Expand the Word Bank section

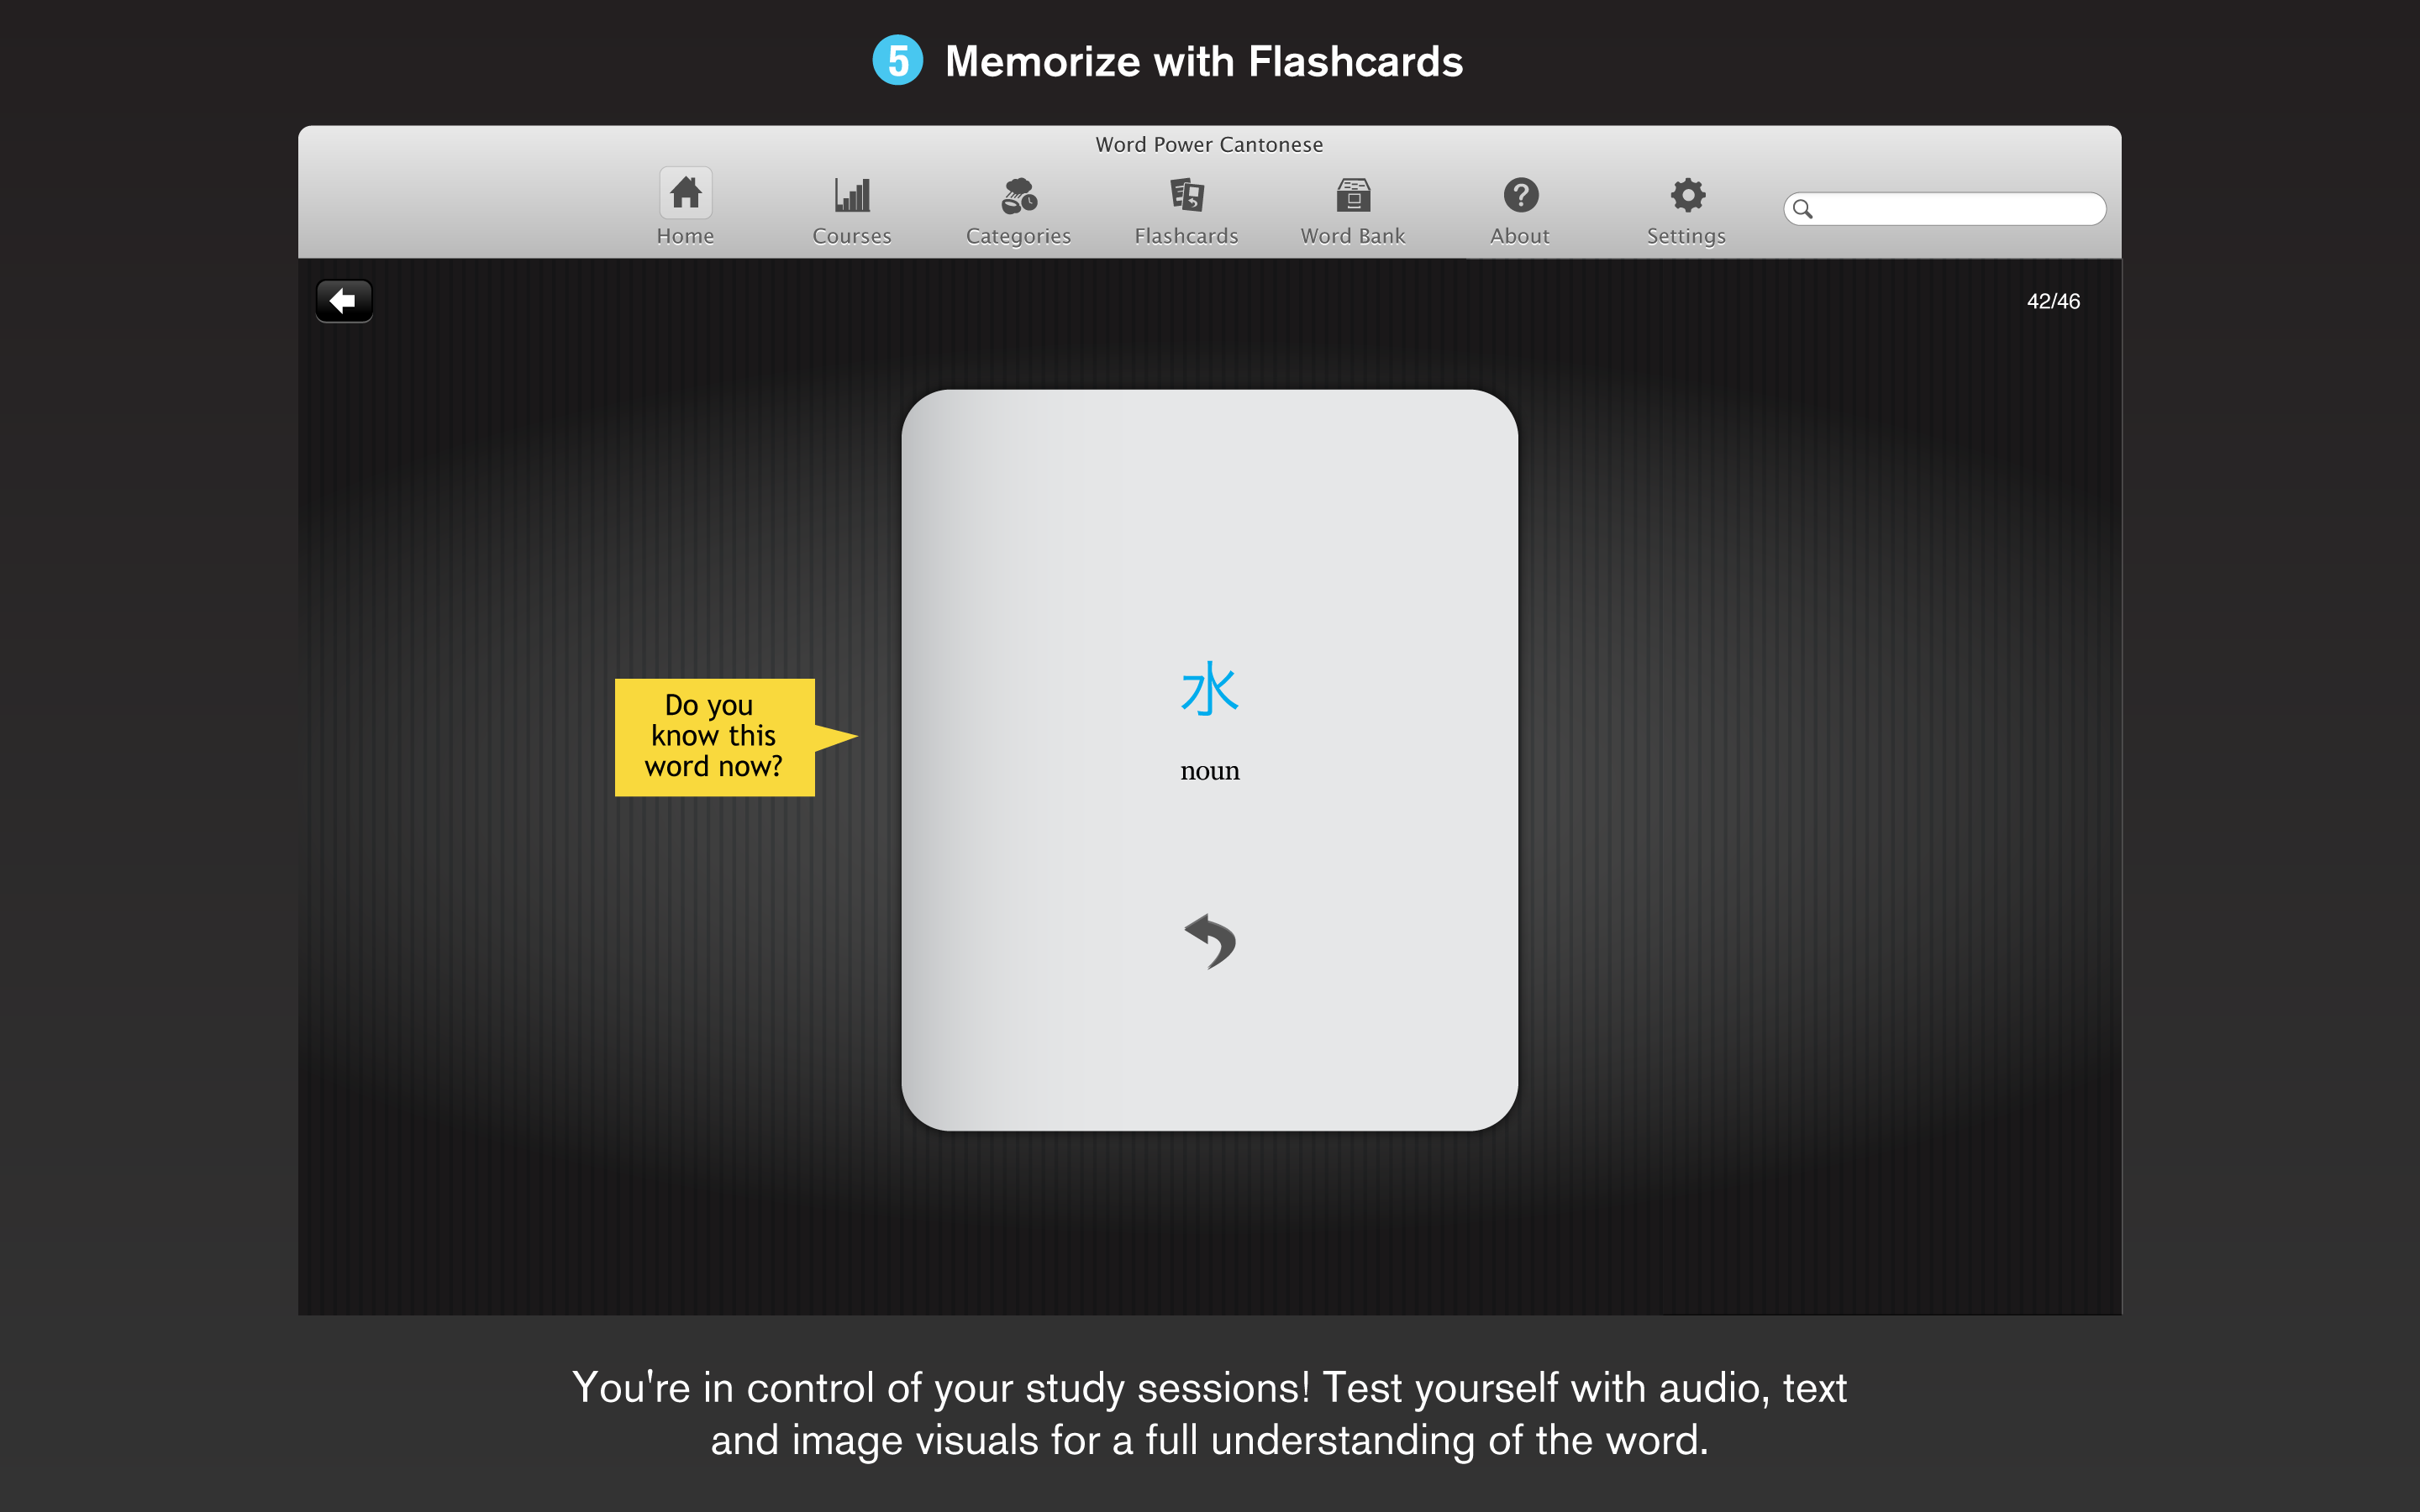(1350, 209)
